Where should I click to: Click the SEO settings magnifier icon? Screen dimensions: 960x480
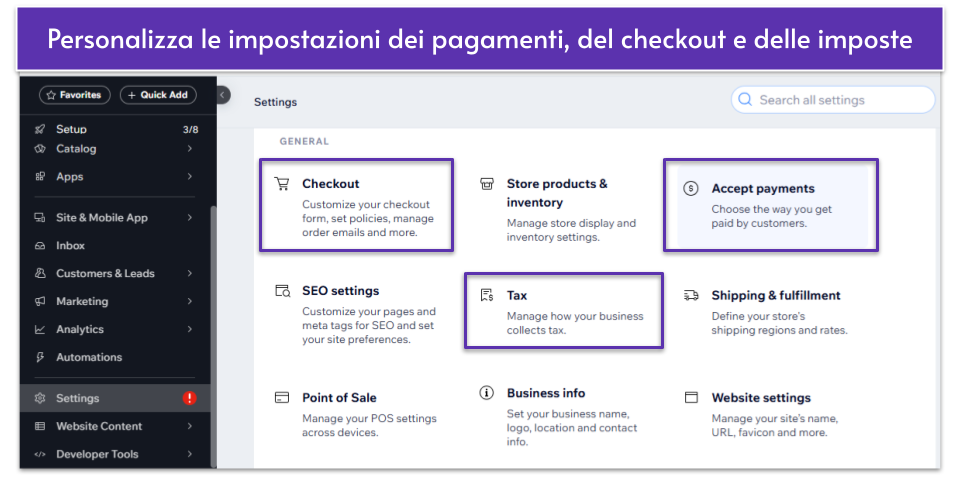point(282,291)
